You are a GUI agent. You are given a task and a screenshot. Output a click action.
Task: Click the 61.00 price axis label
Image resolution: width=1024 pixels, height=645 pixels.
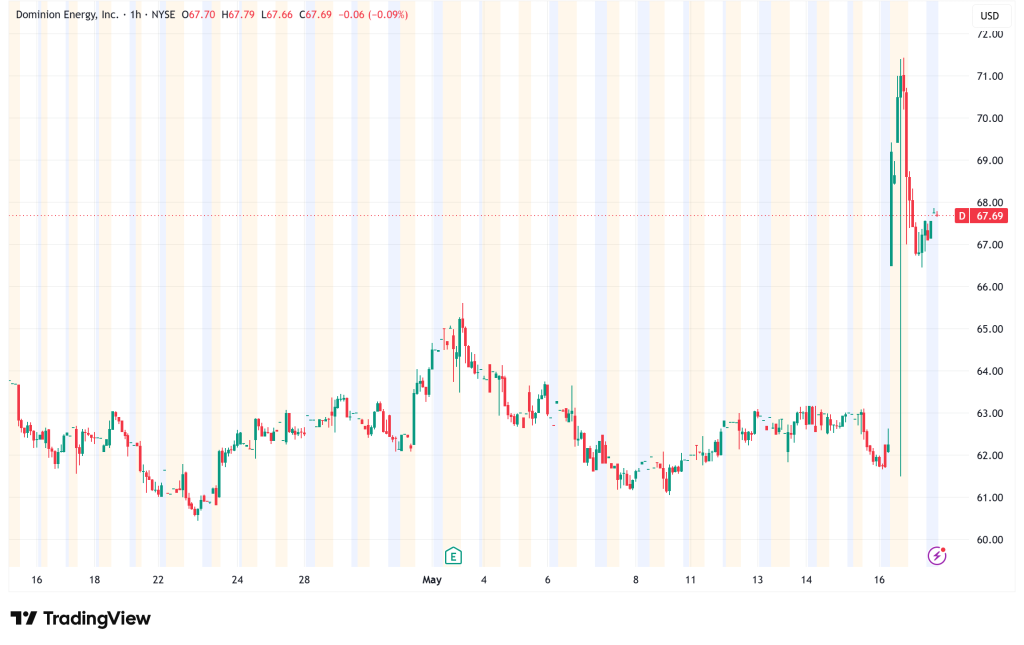coord(989,497)
